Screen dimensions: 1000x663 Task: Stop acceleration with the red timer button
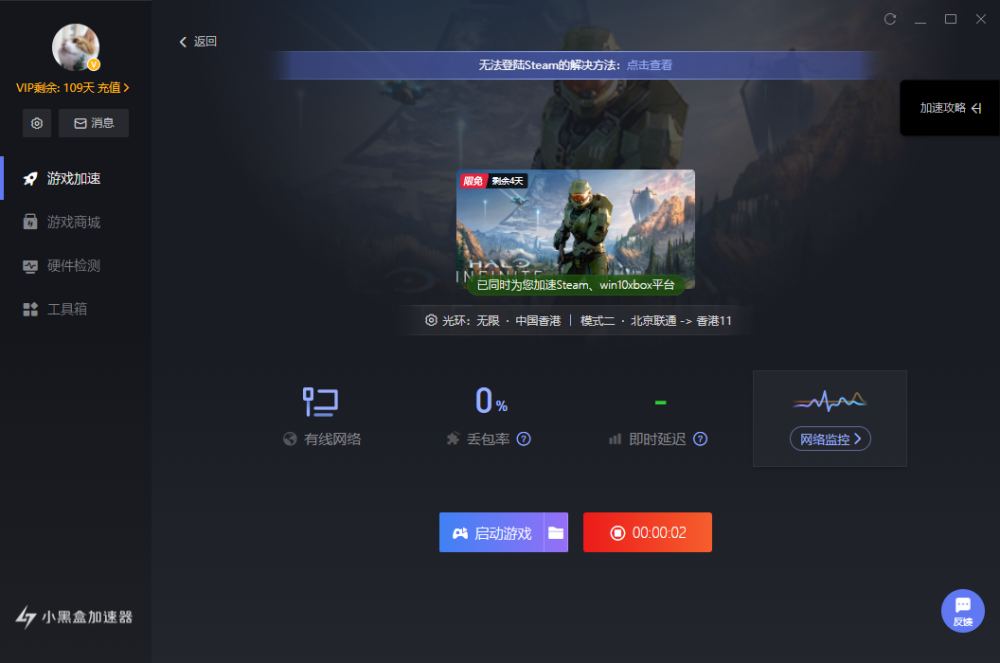click(647, 532)
